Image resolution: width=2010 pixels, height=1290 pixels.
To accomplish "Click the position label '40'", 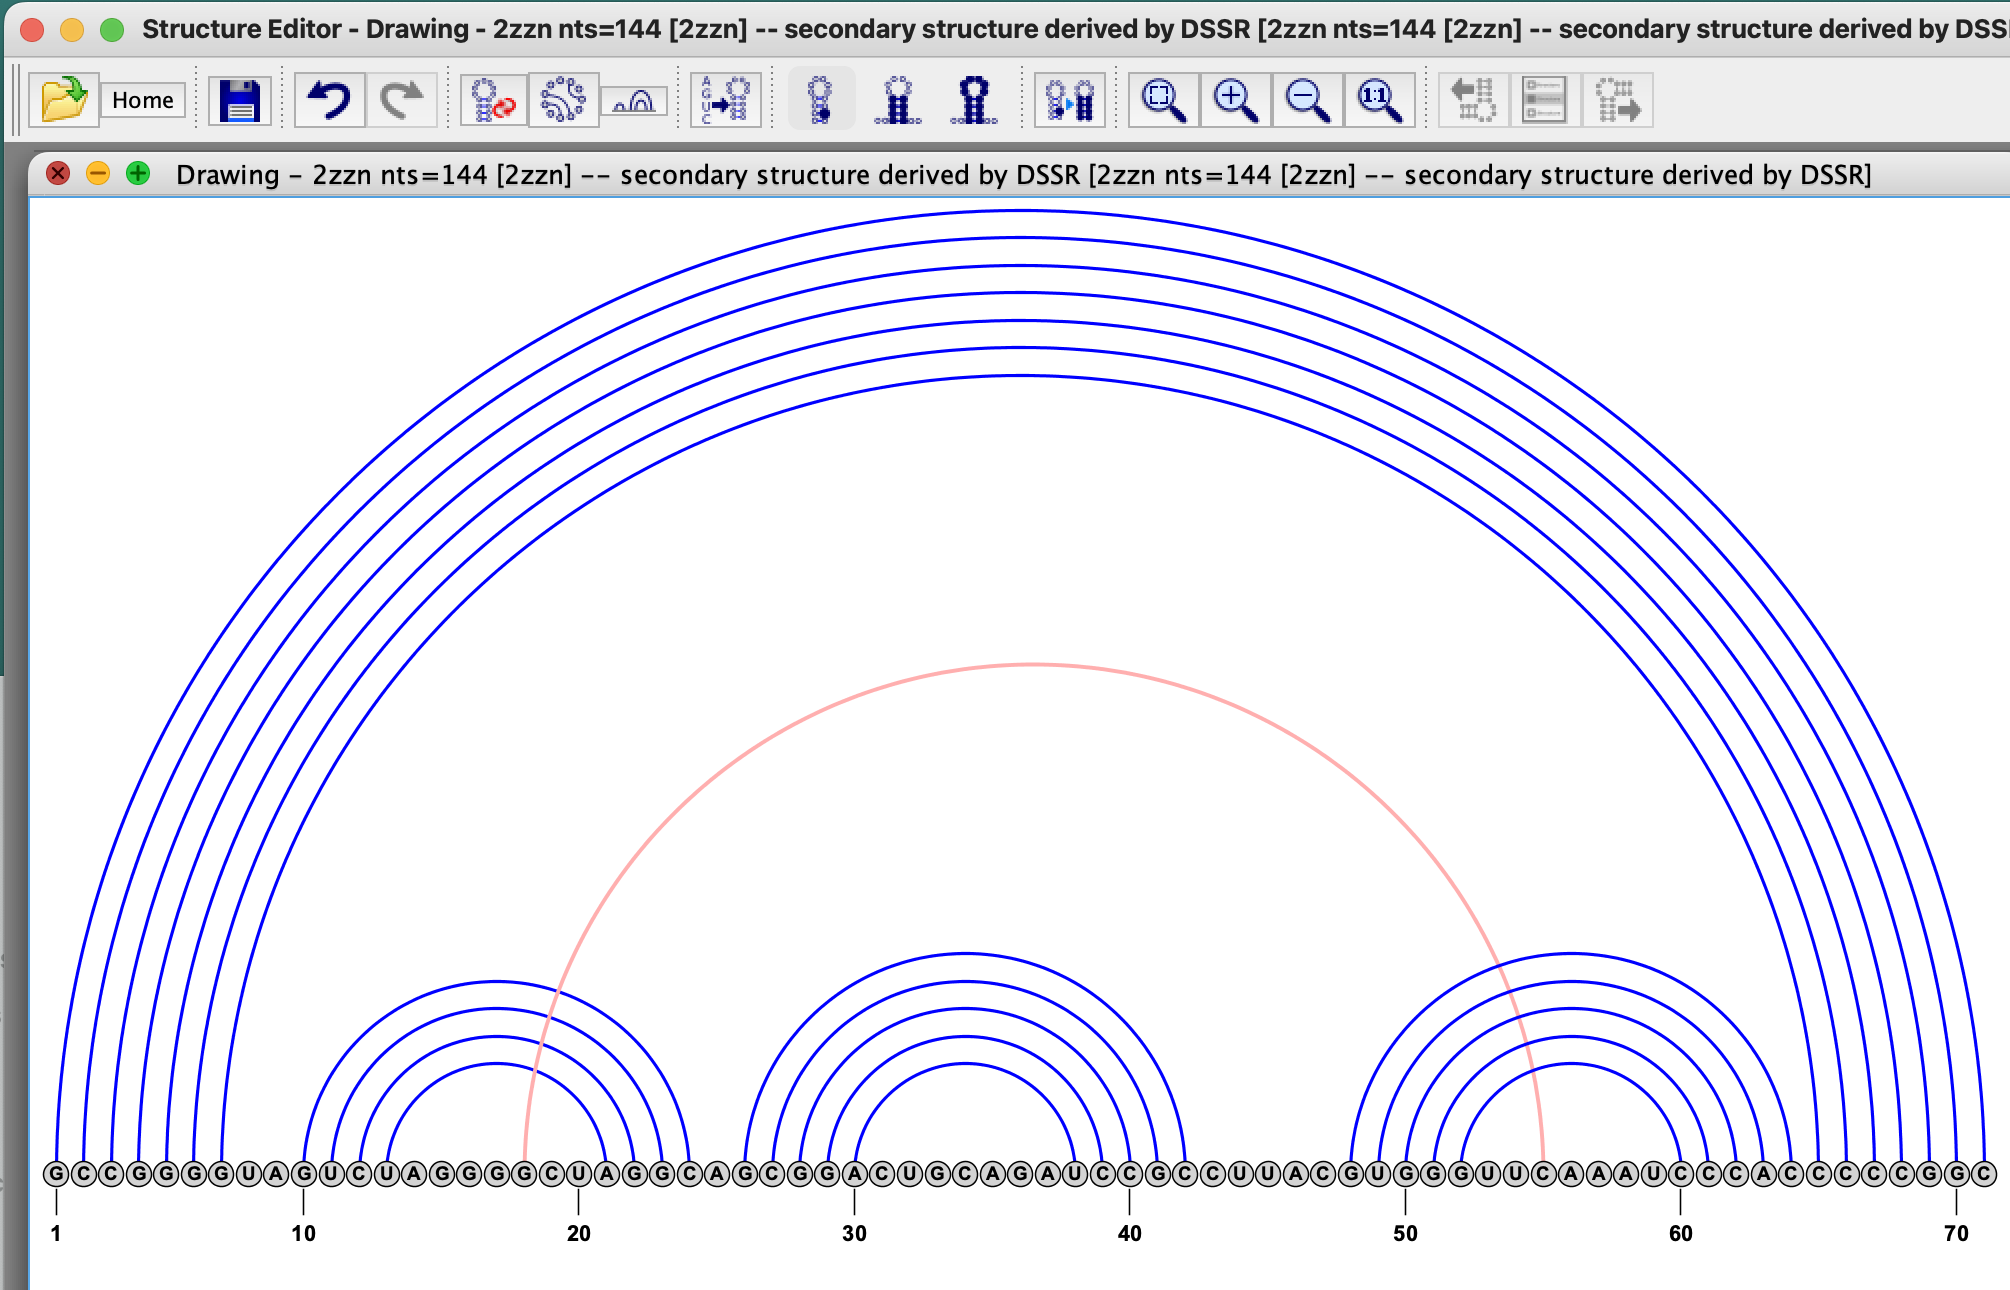I will point(1130,1233).
